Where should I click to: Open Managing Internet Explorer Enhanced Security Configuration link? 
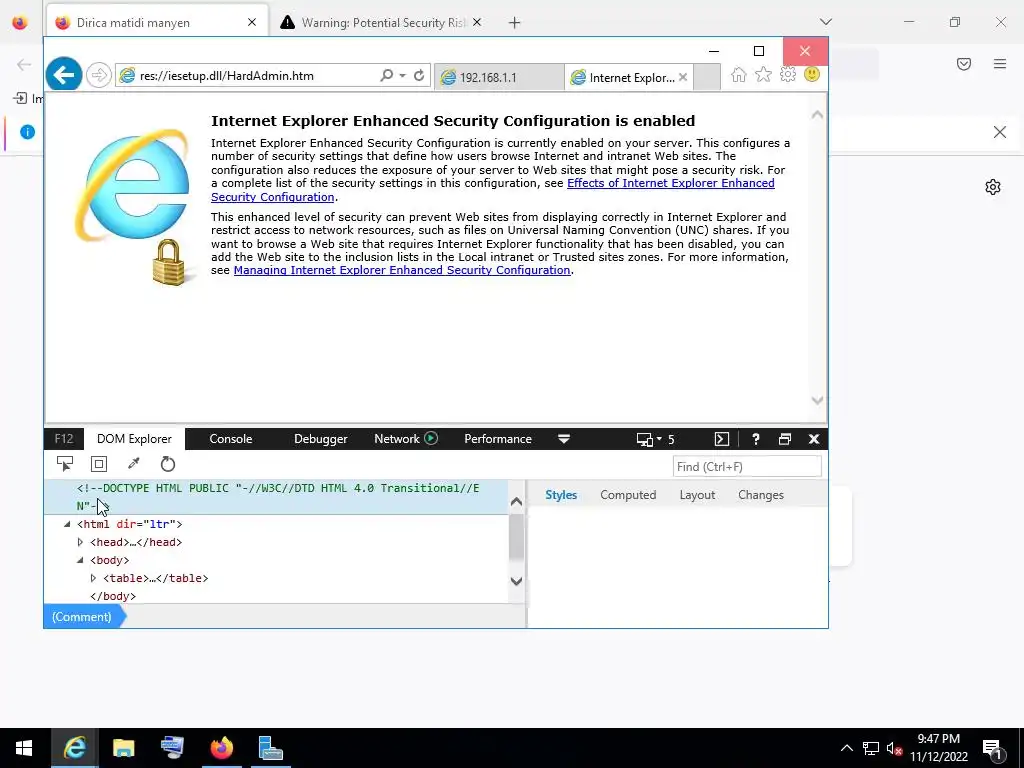point(402,270)
